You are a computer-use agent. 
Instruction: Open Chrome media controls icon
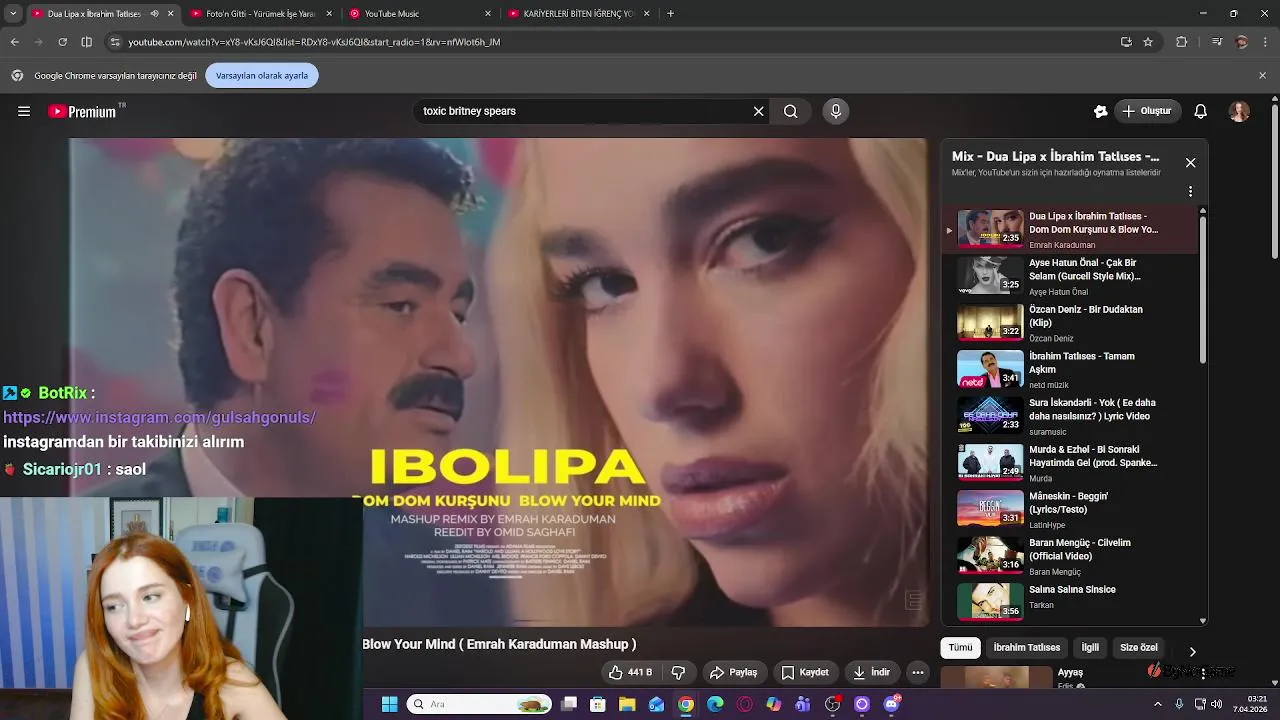click(1216, 42)
